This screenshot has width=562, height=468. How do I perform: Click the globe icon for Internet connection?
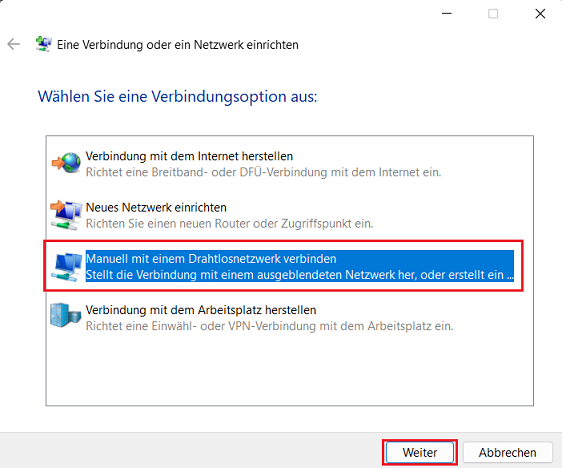coord(66,163)
